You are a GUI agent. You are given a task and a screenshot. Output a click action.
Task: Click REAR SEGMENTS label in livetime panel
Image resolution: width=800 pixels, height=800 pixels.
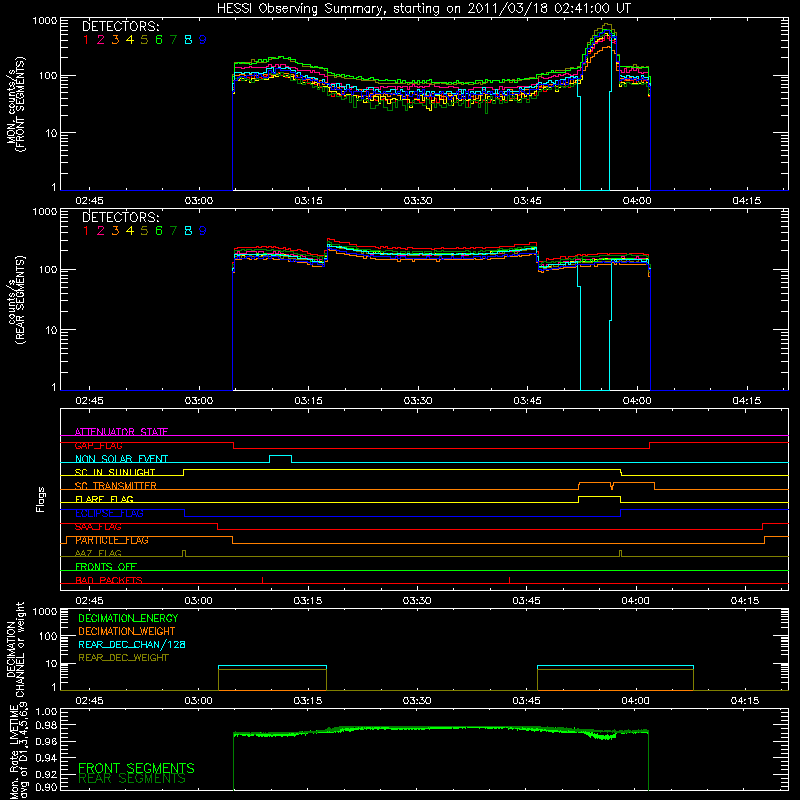click(x=132, y=779)
